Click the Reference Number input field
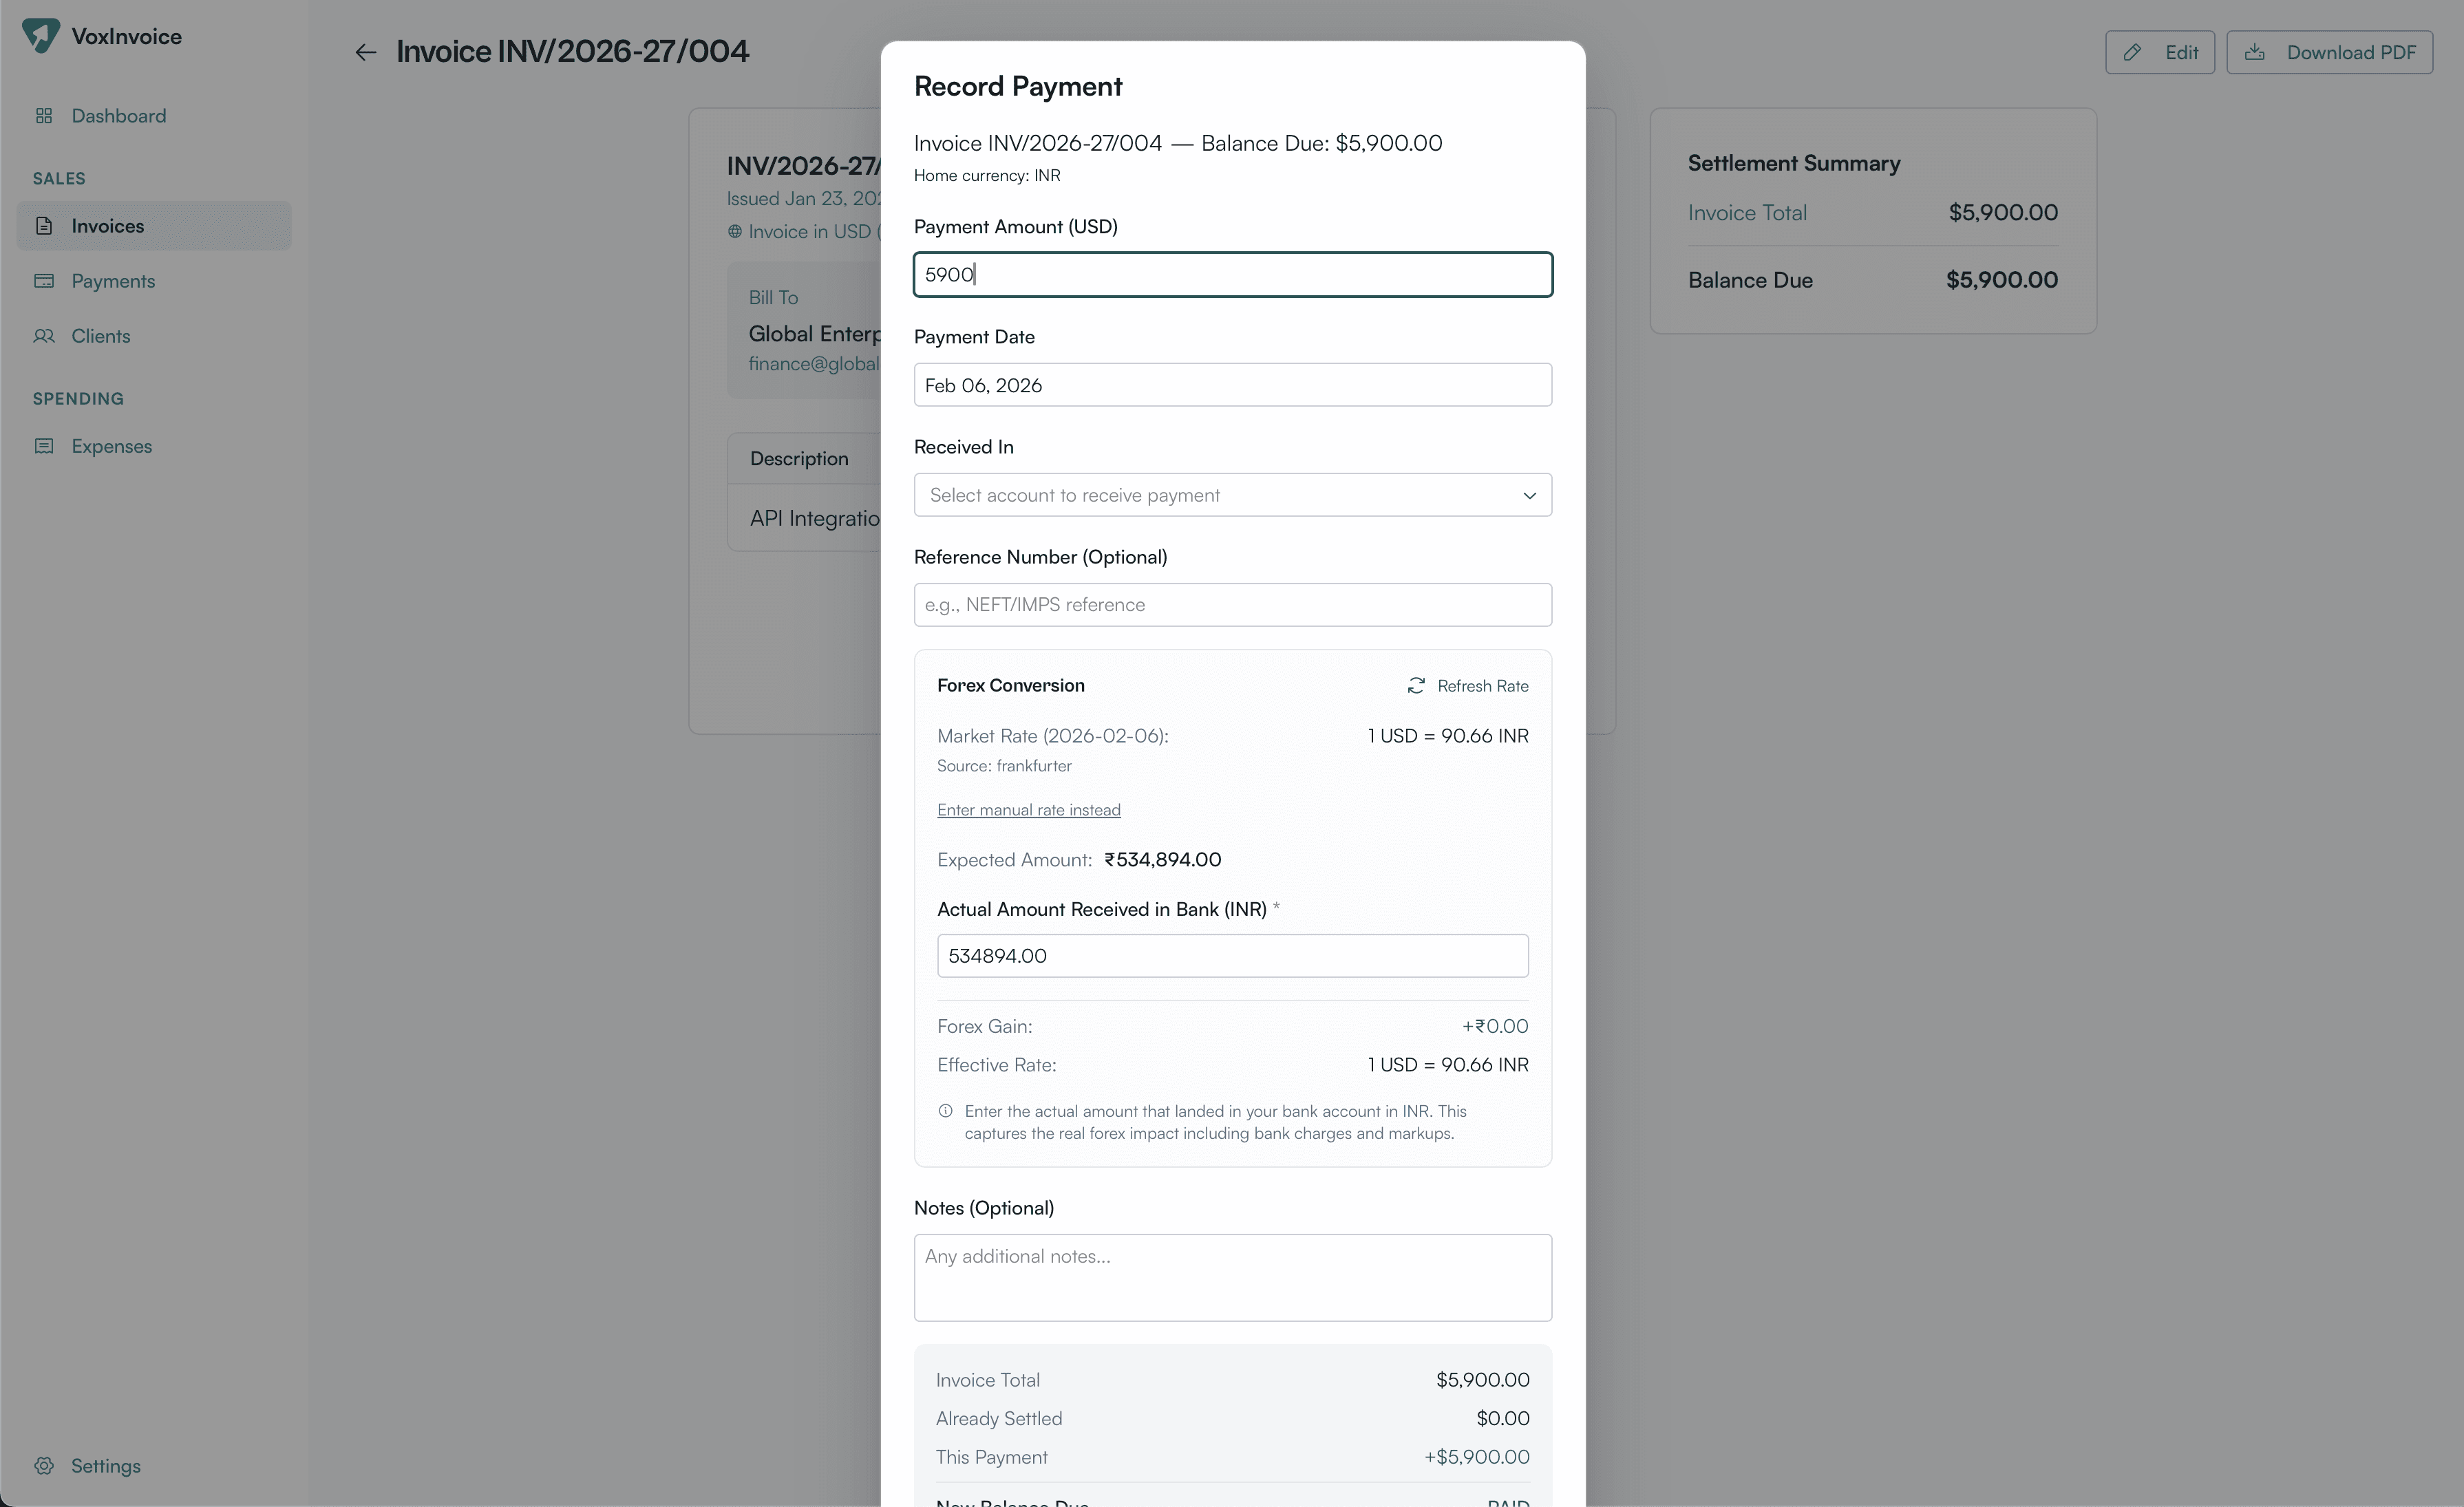 click(1232, 605)
